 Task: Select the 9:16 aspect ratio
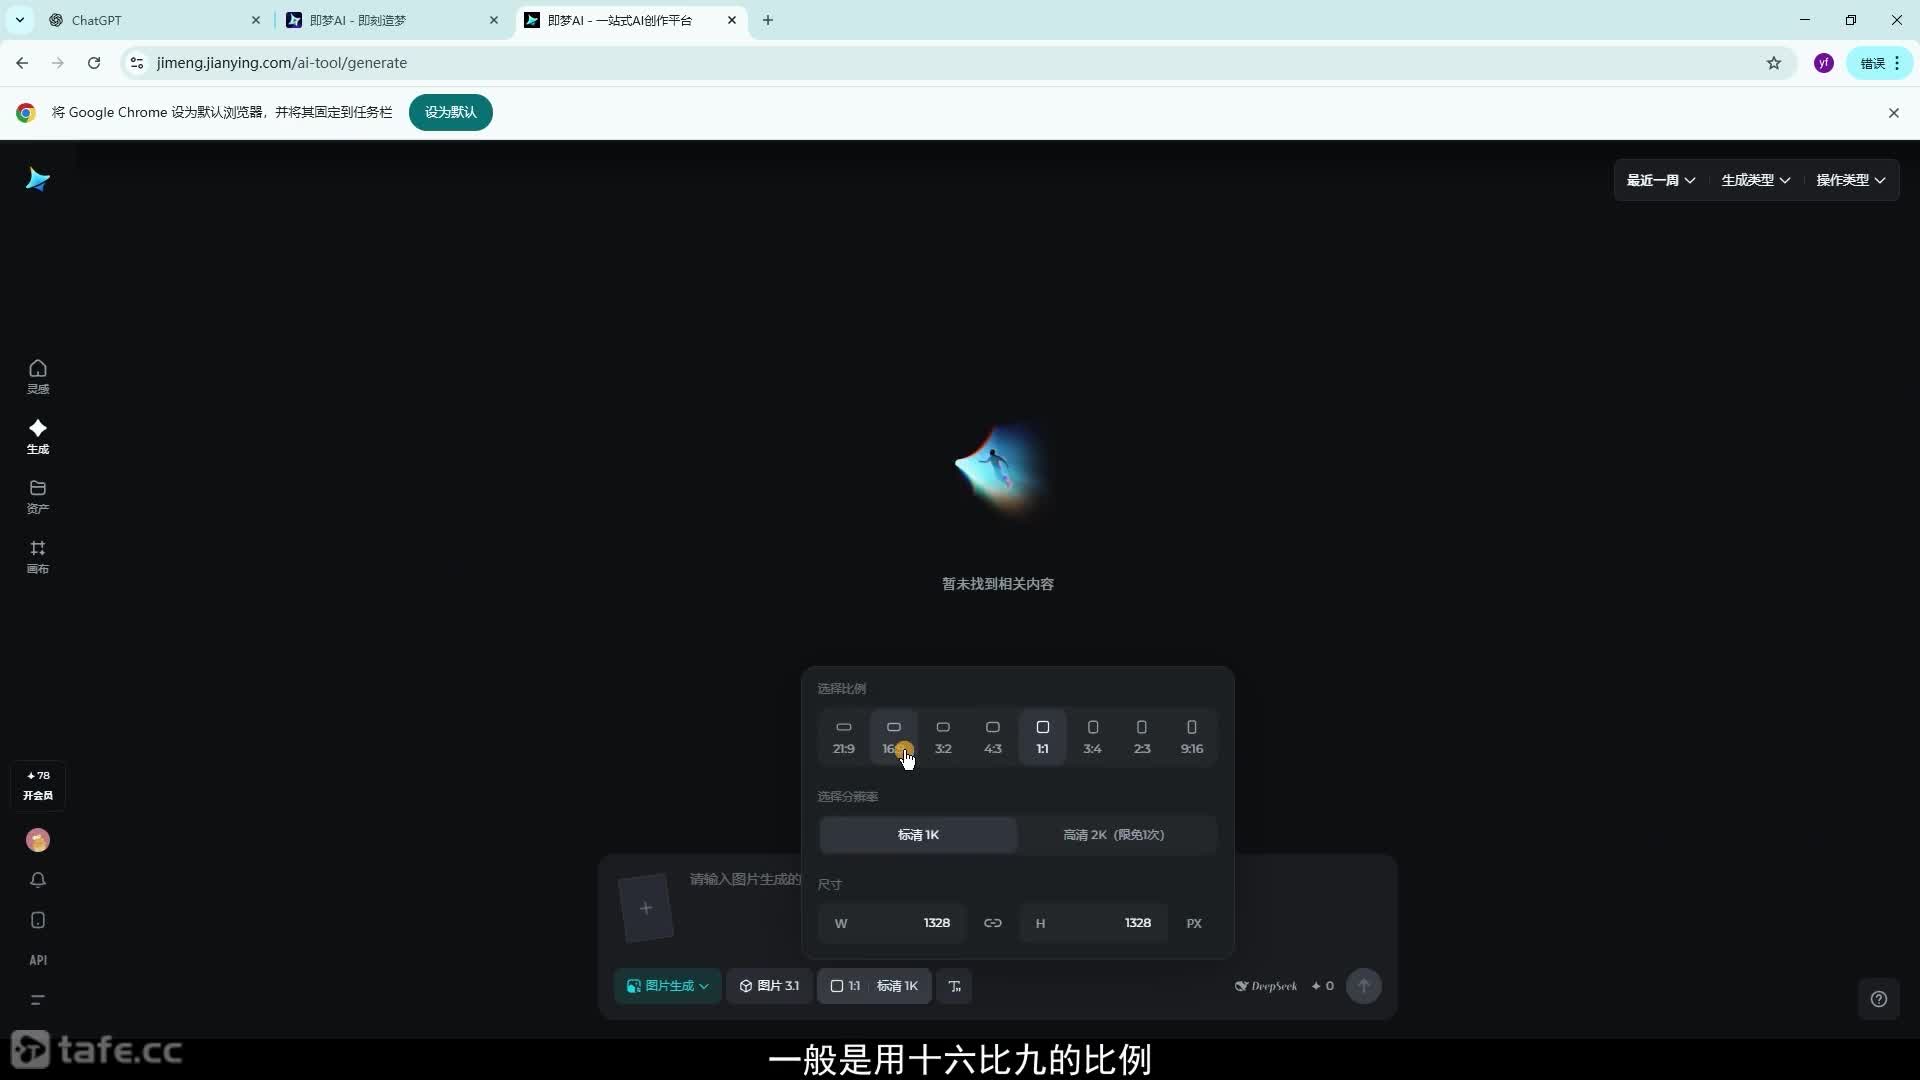pyautogui.click(x=1192, y=737)
